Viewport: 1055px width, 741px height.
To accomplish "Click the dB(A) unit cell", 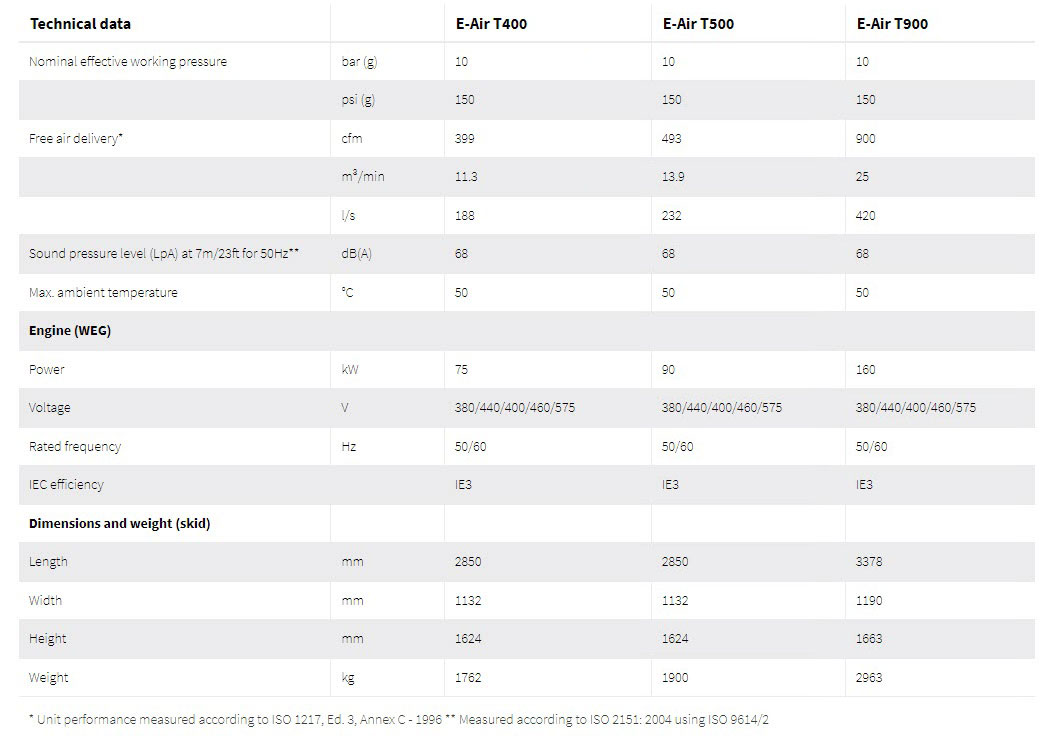I will point(356,254).
